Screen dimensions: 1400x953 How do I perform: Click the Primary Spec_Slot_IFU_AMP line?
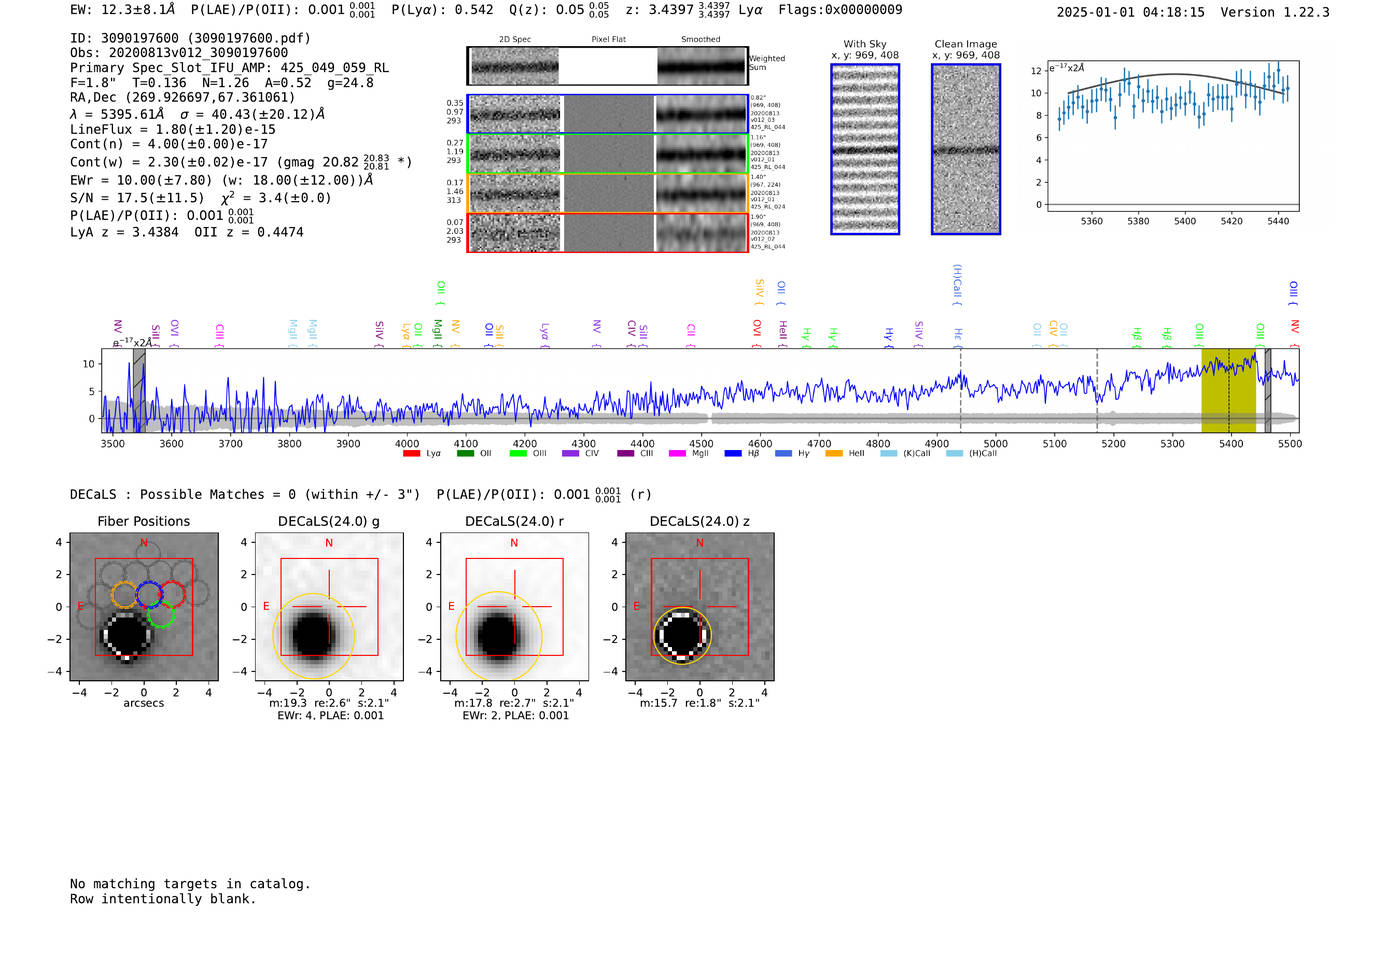point(229,68)
